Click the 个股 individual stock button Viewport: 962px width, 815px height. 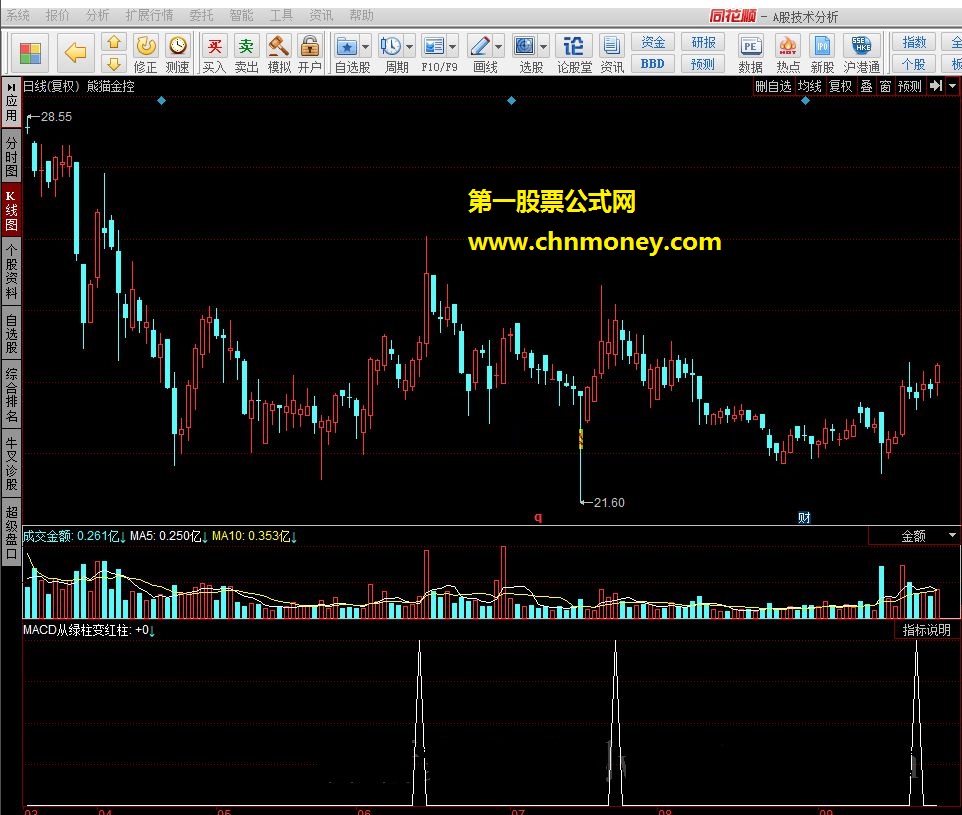[914, 64]
